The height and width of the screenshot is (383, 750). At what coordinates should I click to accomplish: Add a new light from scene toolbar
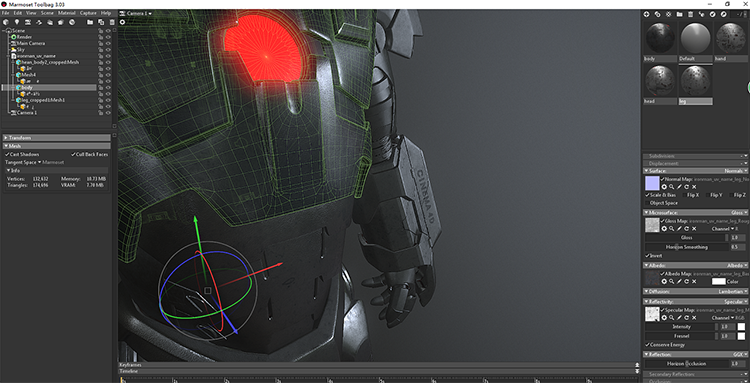coord(16,22)
